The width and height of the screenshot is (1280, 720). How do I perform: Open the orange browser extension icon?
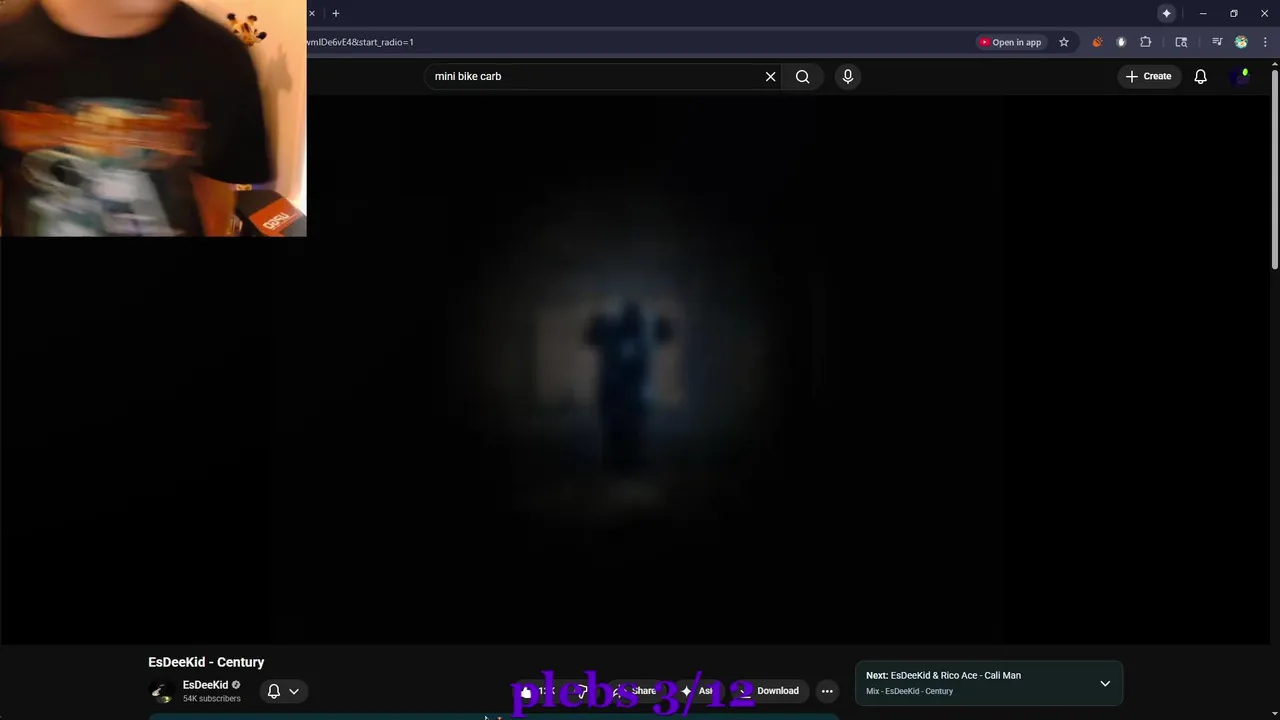1097,42
